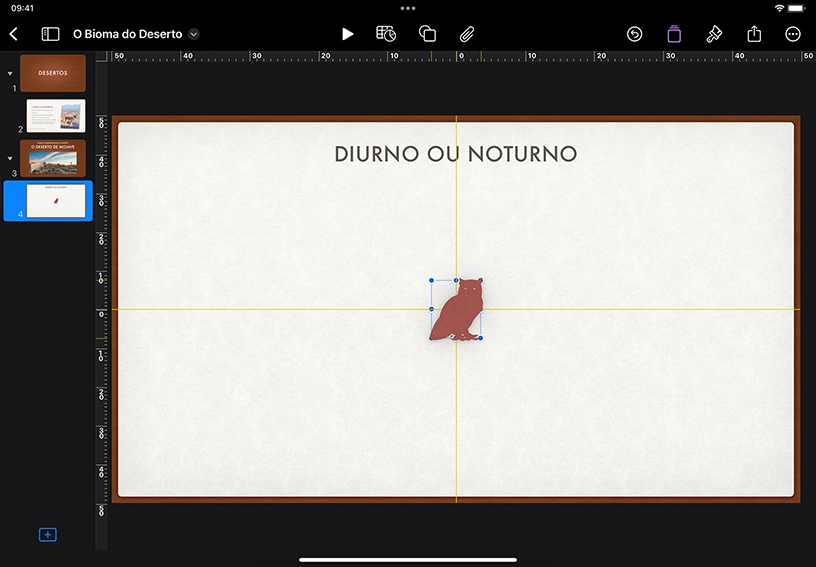Select the DIURNO OU NOTURNO title text
Screen dimensions: 816x567
[456, 154]
